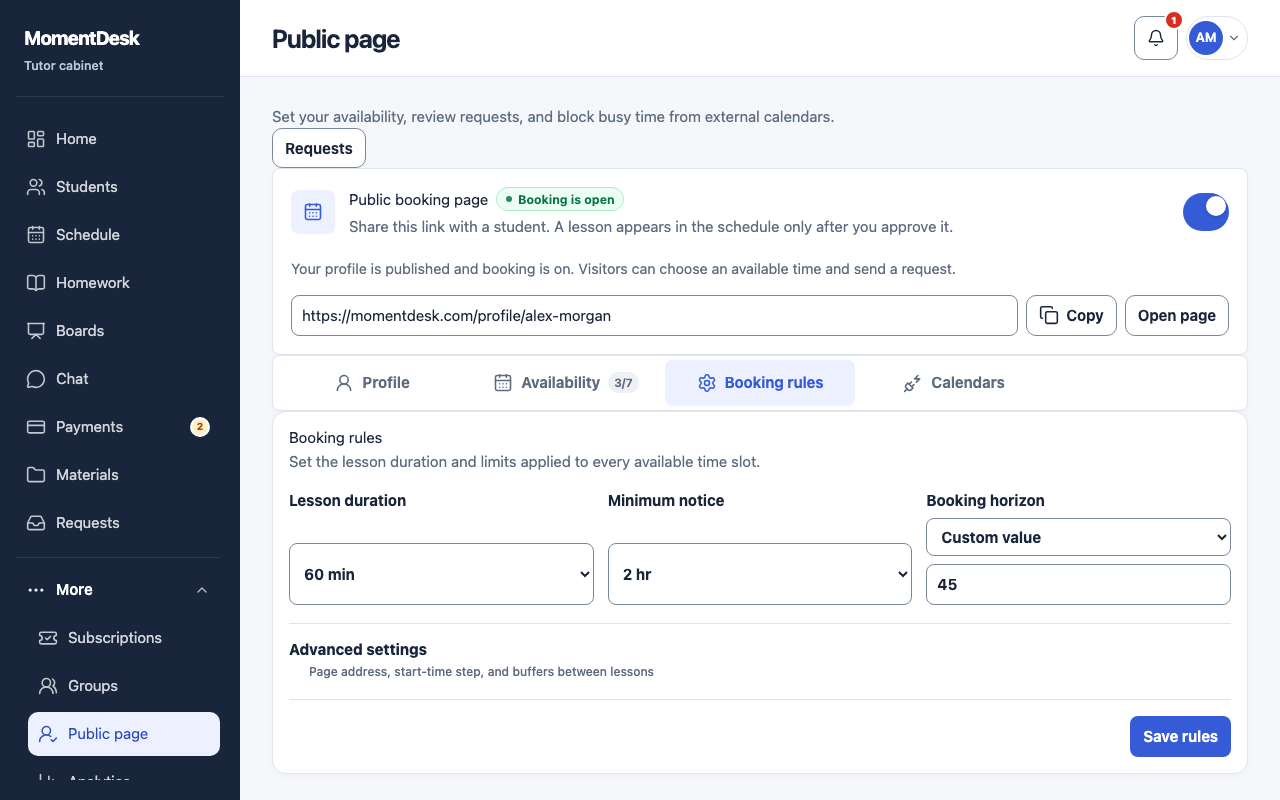The width and height of the screenshot is (1280, 800).
Task: Click the Open page button
Action: coord(1177,315)
